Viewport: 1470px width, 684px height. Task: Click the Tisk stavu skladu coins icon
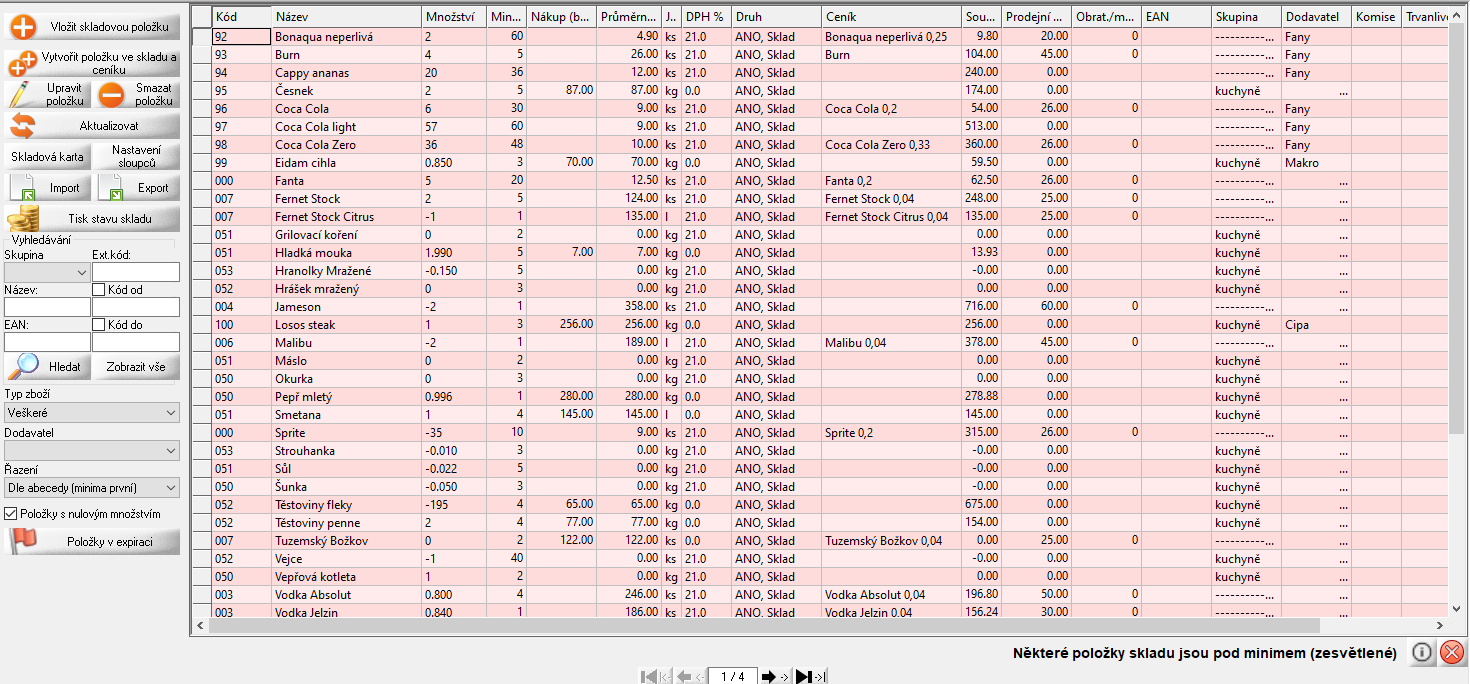(x=22, y=219)
